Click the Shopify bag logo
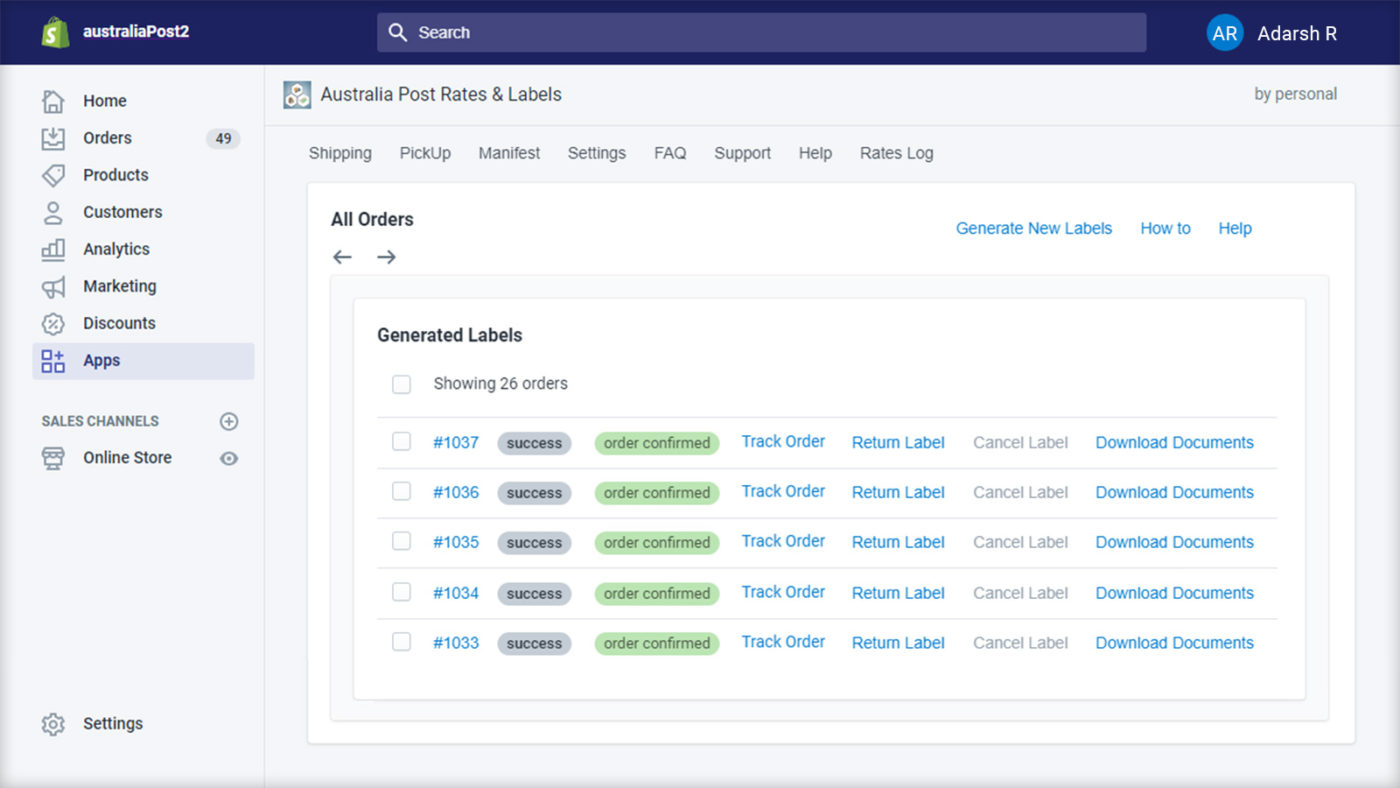Viewport: 1400px width, 788px height. [x=55, y=32]
